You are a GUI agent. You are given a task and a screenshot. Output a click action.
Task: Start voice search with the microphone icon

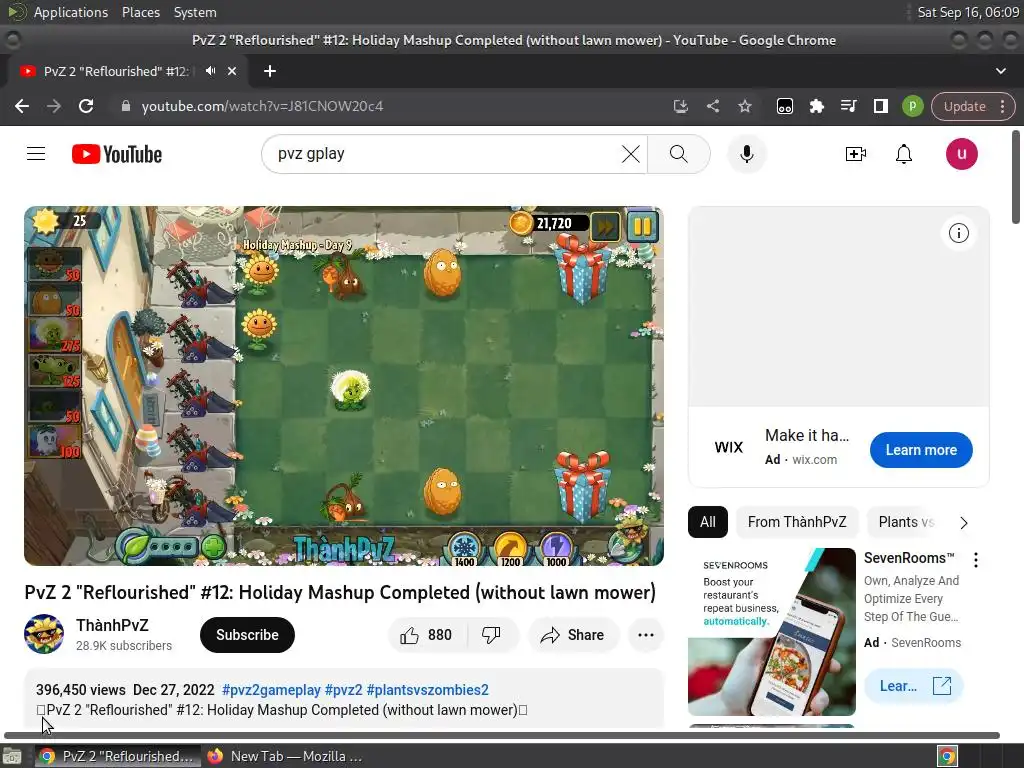click(746, 154)
